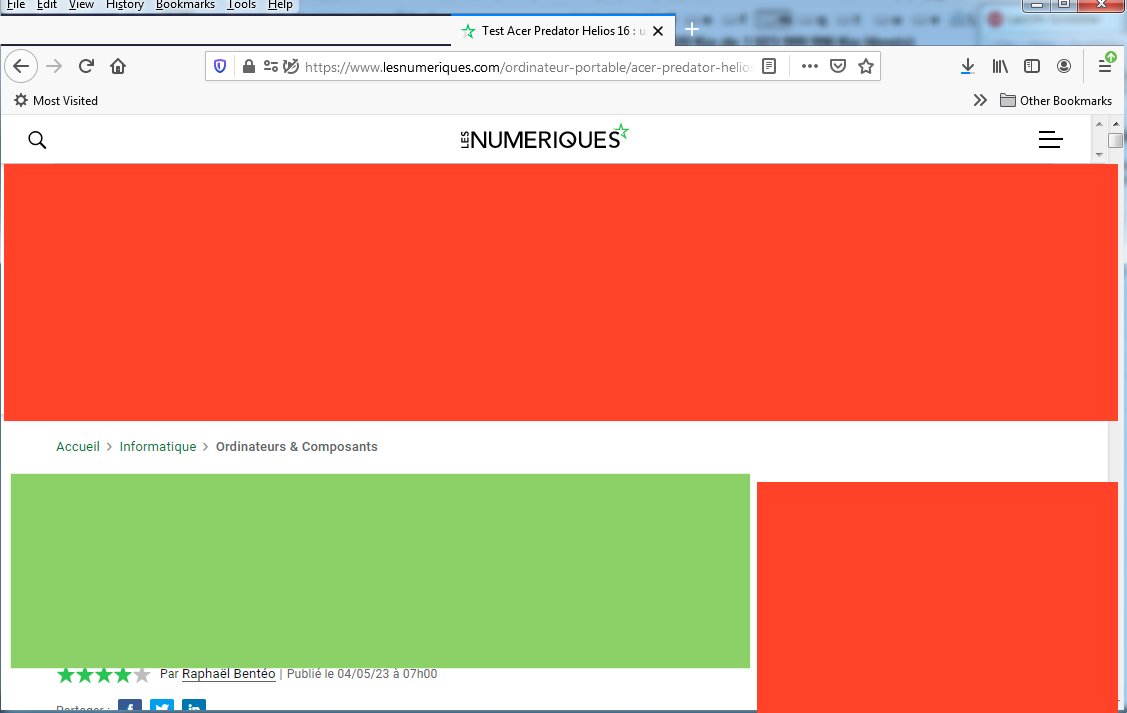Open a new tab with plus button
This screenshot has height=713, width=1127.
(x=691, y=29)
